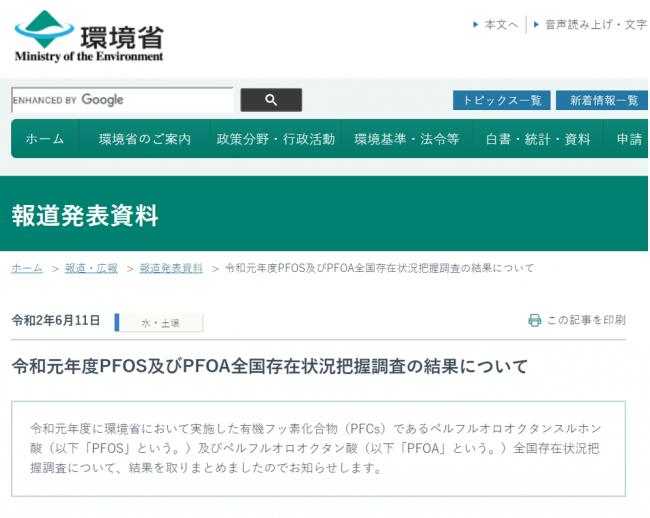Click the printer icon to print article
This screenshot has height=518, width=650.
point(534,320)
